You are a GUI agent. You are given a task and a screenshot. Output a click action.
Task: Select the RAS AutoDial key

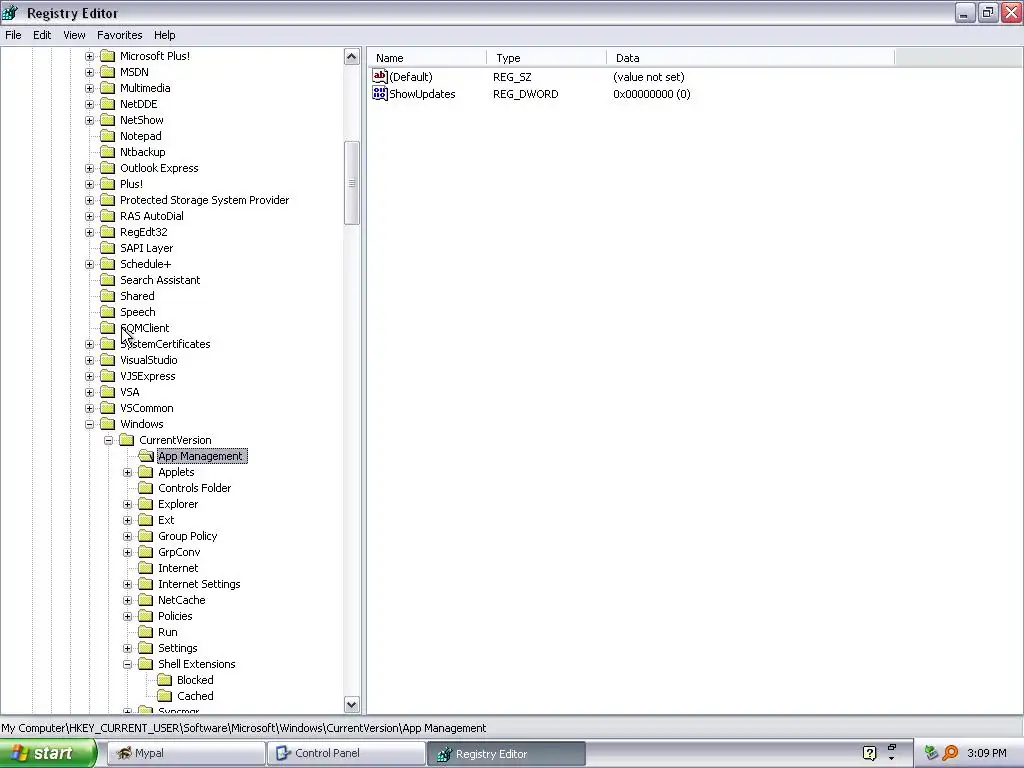pos(152,216)
